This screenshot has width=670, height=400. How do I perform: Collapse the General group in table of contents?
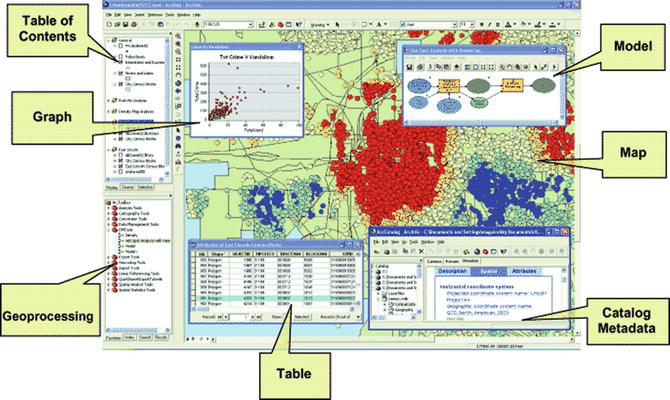(x=109, y=40)
